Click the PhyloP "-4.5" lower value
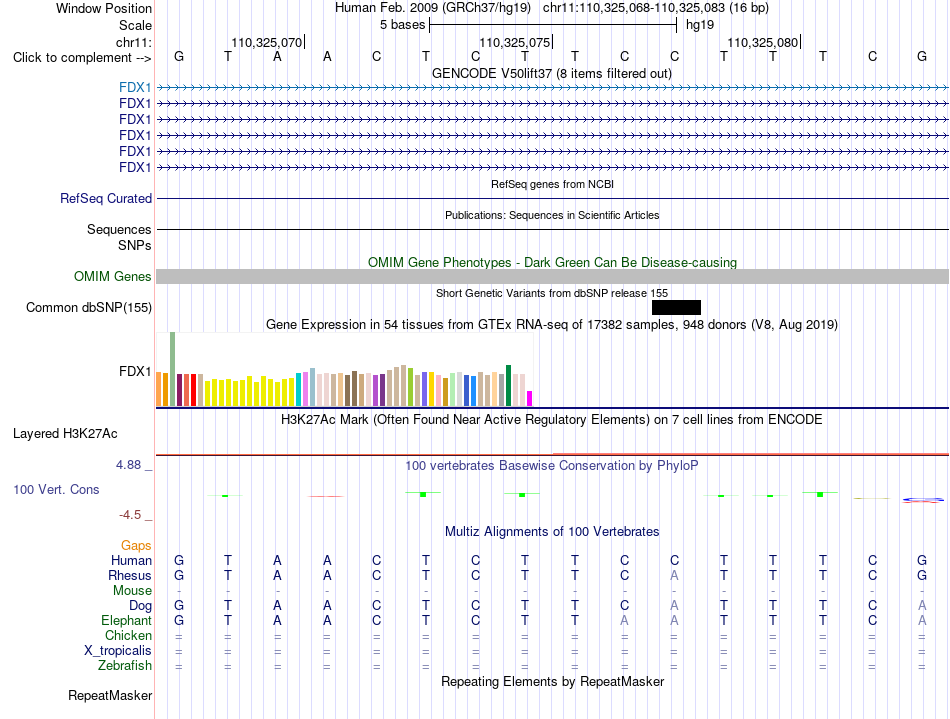 tap(130, 515)
